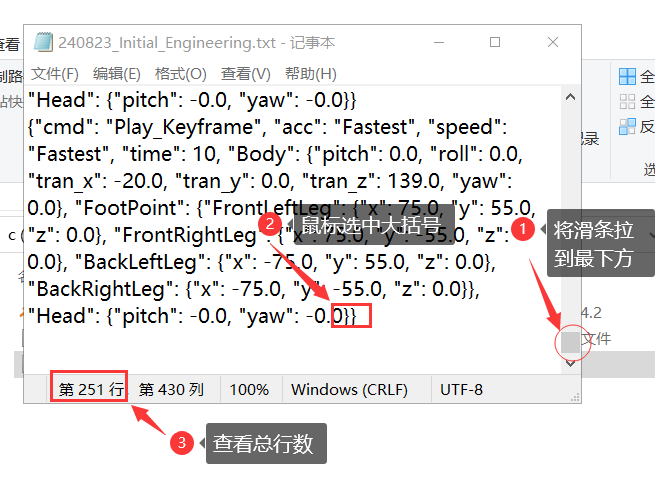This screenshot has height=487, width=655.
Task: Click the 100% zoom level in status bar
Action: coord(250,390)
